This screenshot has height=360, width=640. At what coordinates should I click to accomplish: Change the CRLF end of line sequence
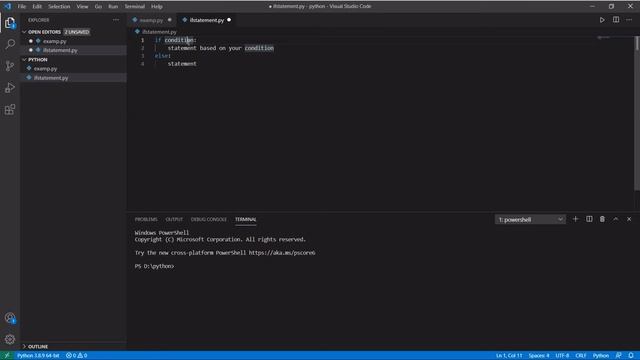[581, 356]
